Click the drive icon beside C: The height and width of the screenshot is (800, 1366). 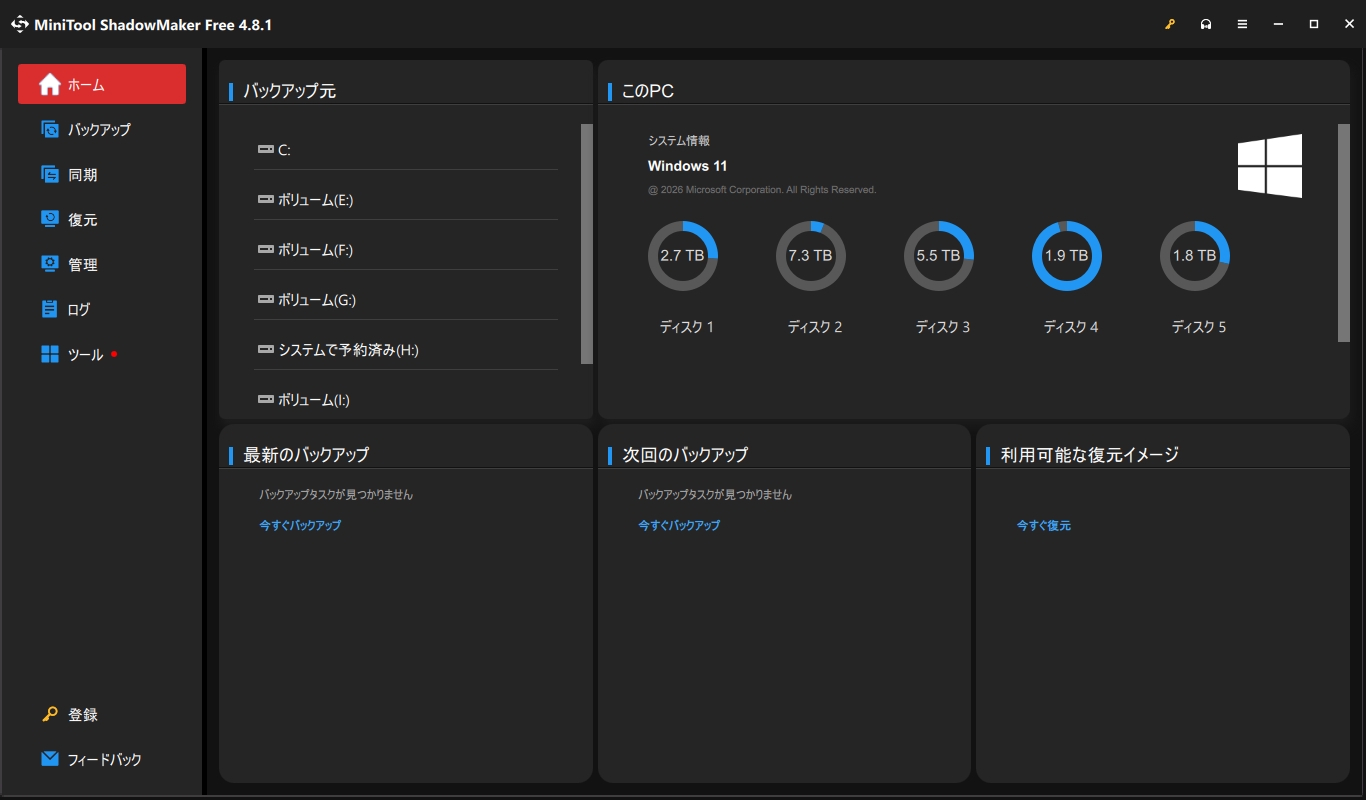[x=265, y=149]
